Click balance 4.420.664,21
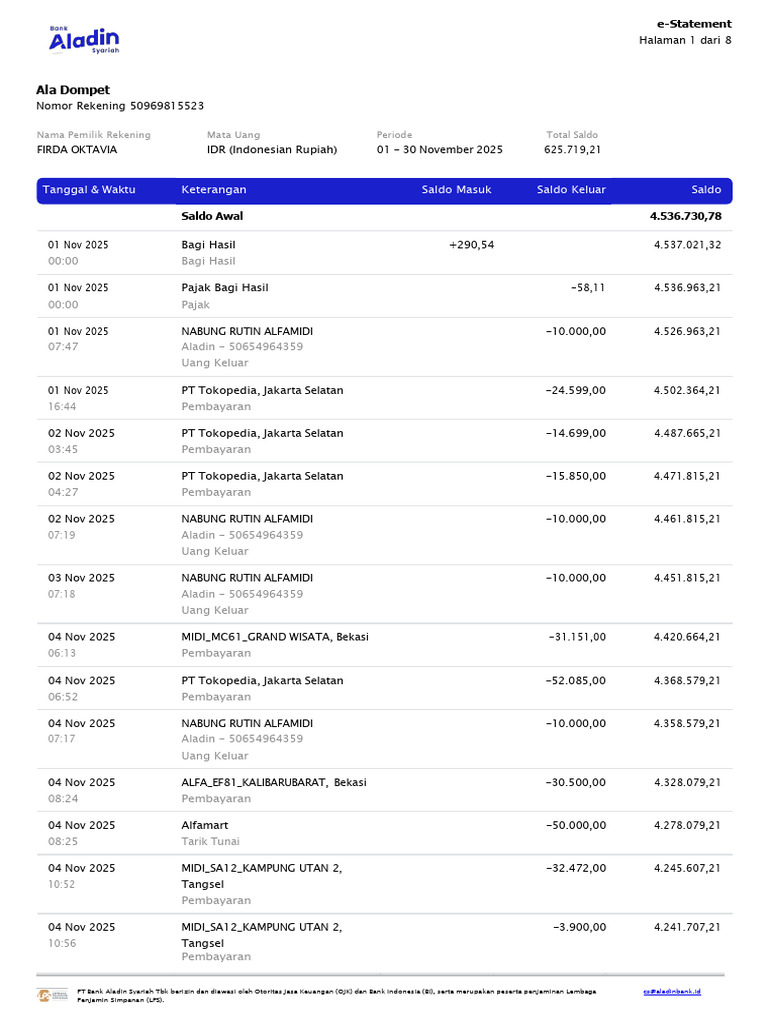This screenshot has width=768, height=1024. click(688, 637)
